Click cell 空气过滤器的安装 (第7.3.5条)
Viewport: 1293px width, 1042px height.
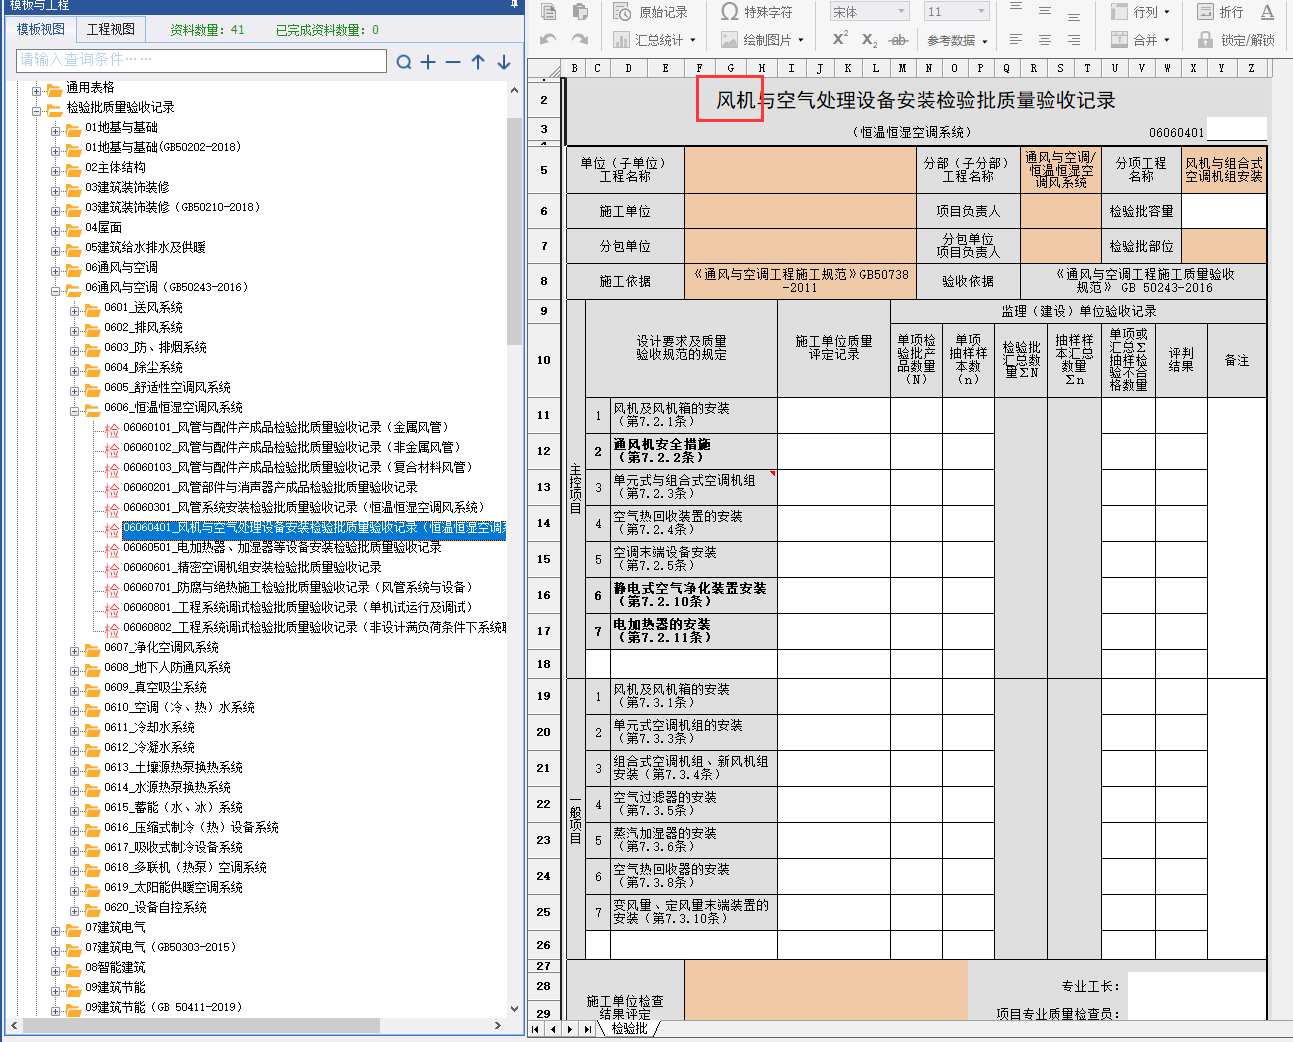pyautogui.click(x=694, y=804)
